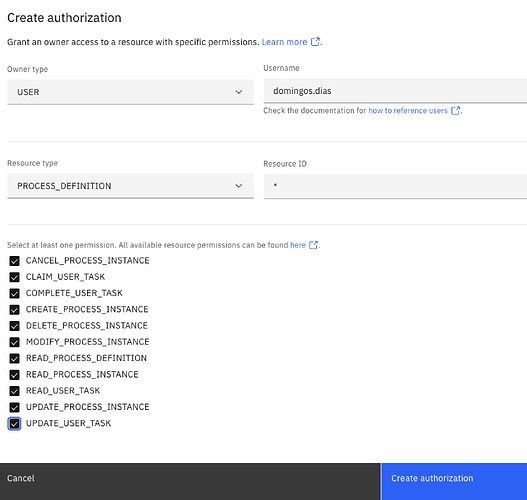The height and width of the screenshot is (500, 527).
Task: Click the Learn more link
Action: (x=284, y=42)
